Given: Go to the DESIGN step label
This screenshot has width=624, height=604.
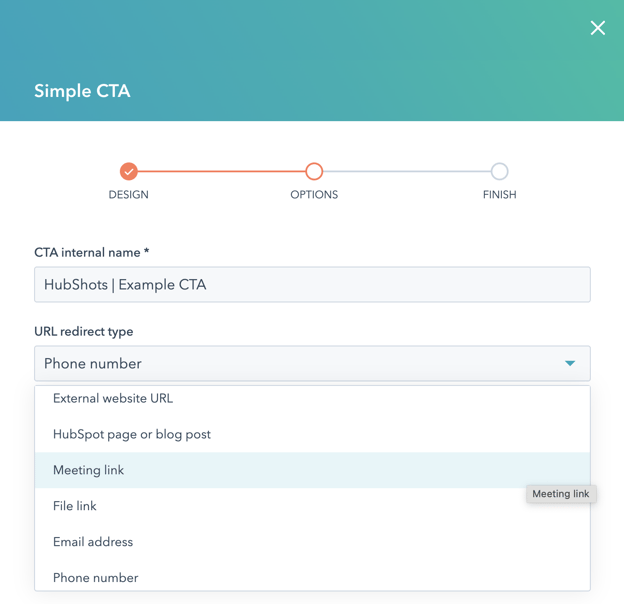Looking at the screenshot, I should click(129, 195).
